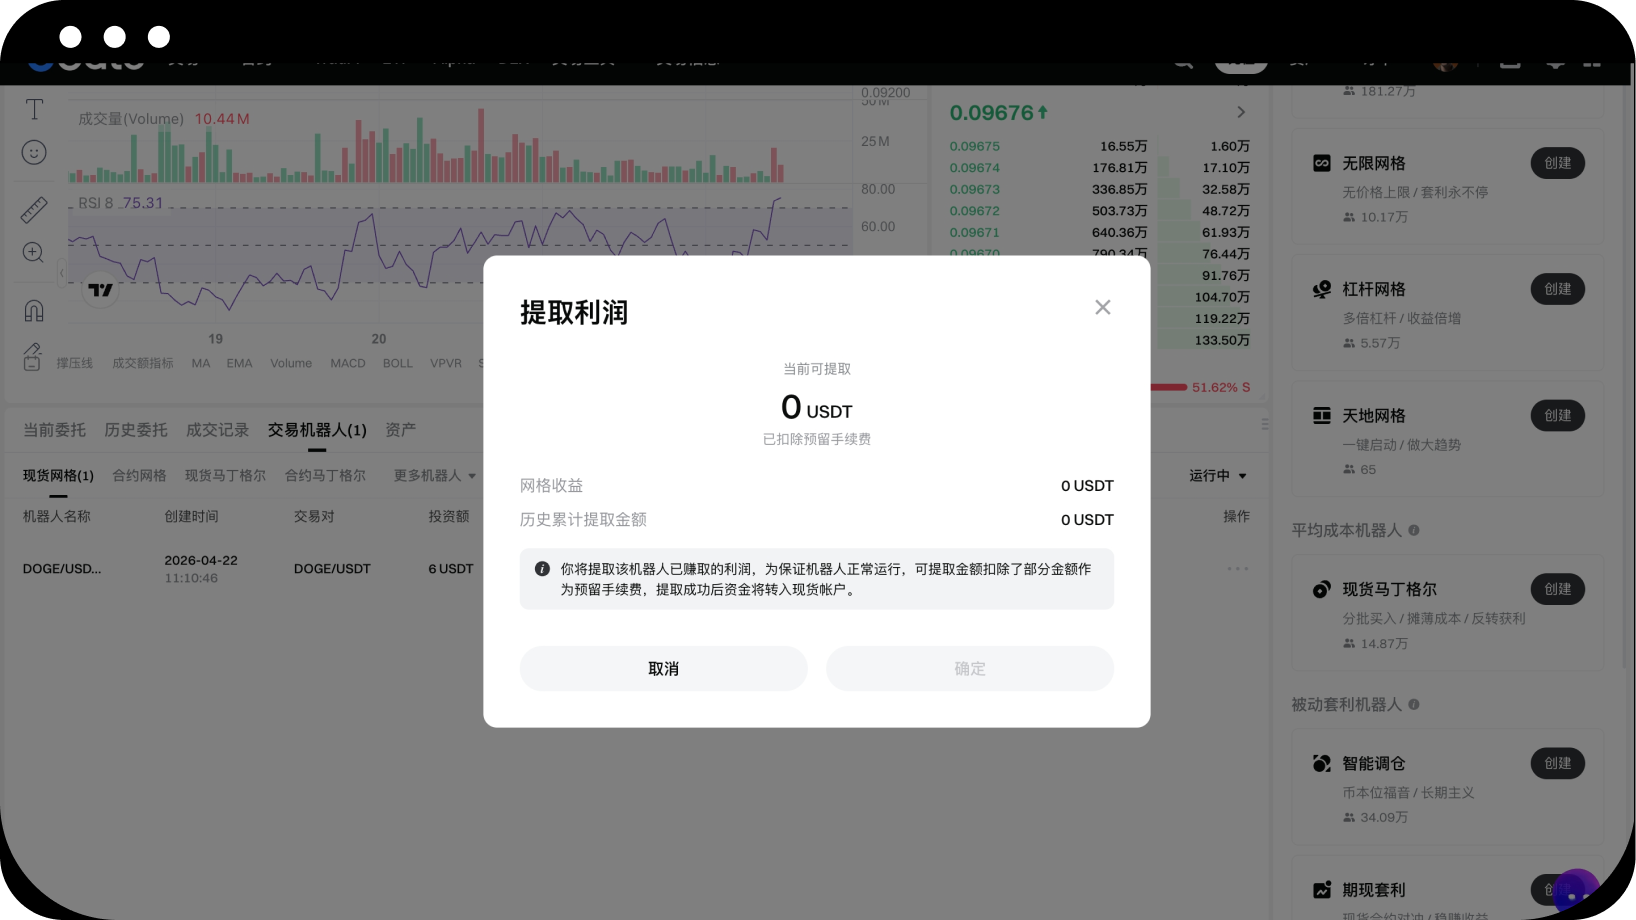The width and height of the screenshot is (1636, 920).
Task: Close the 提取利润 dialog with X
Action: 1102,307
